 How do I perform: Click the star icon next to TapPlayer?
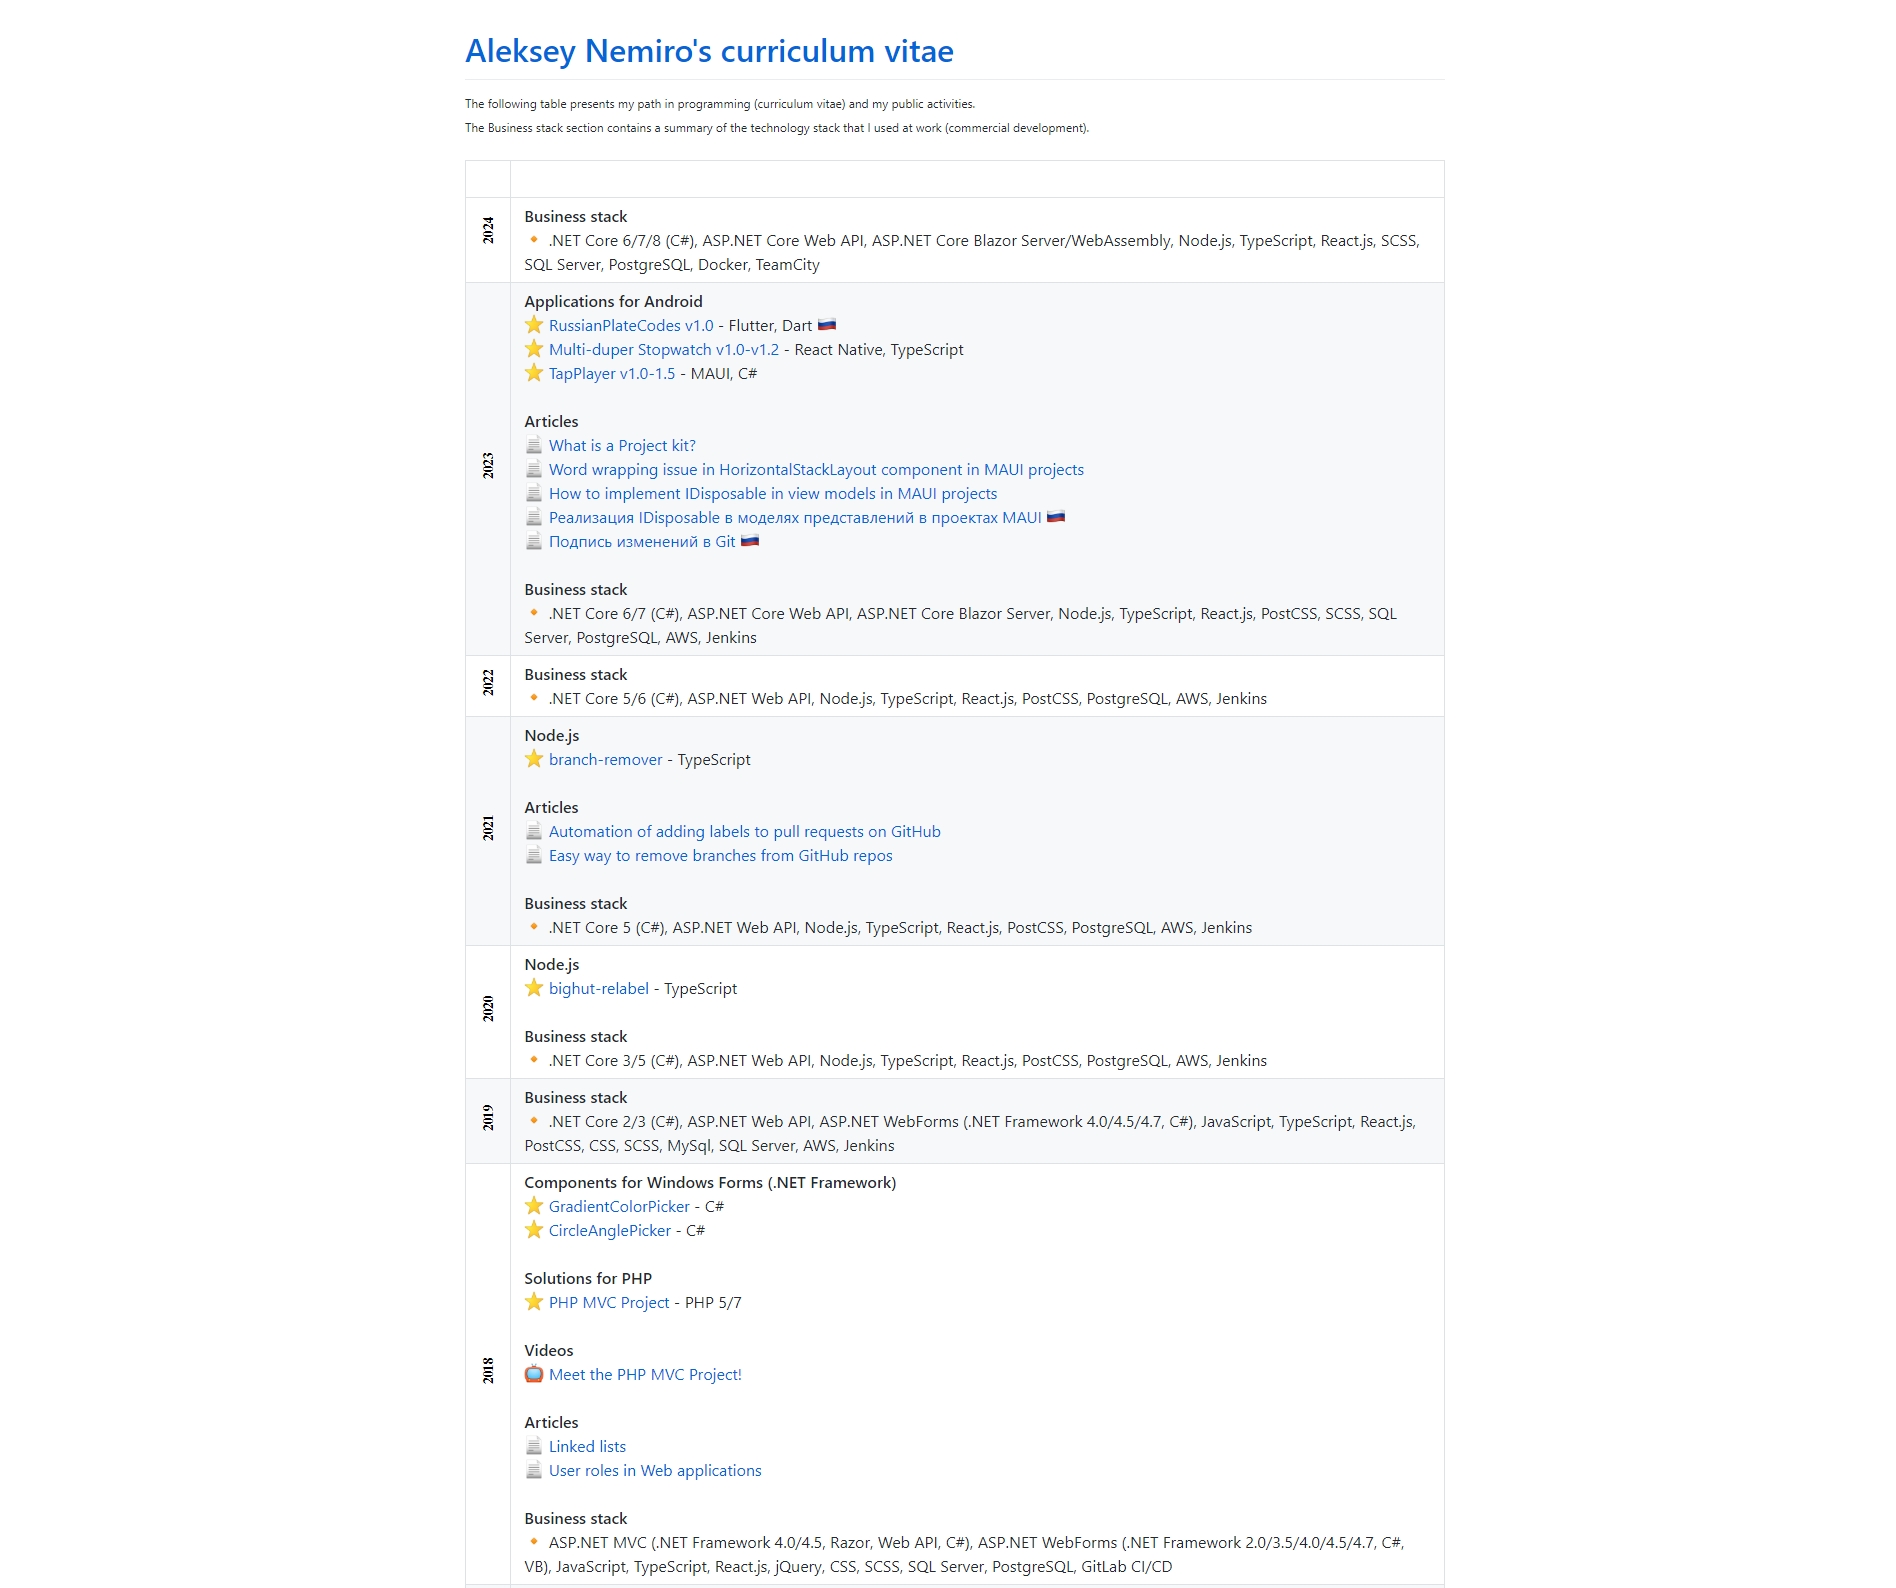(x=534, y=373)
